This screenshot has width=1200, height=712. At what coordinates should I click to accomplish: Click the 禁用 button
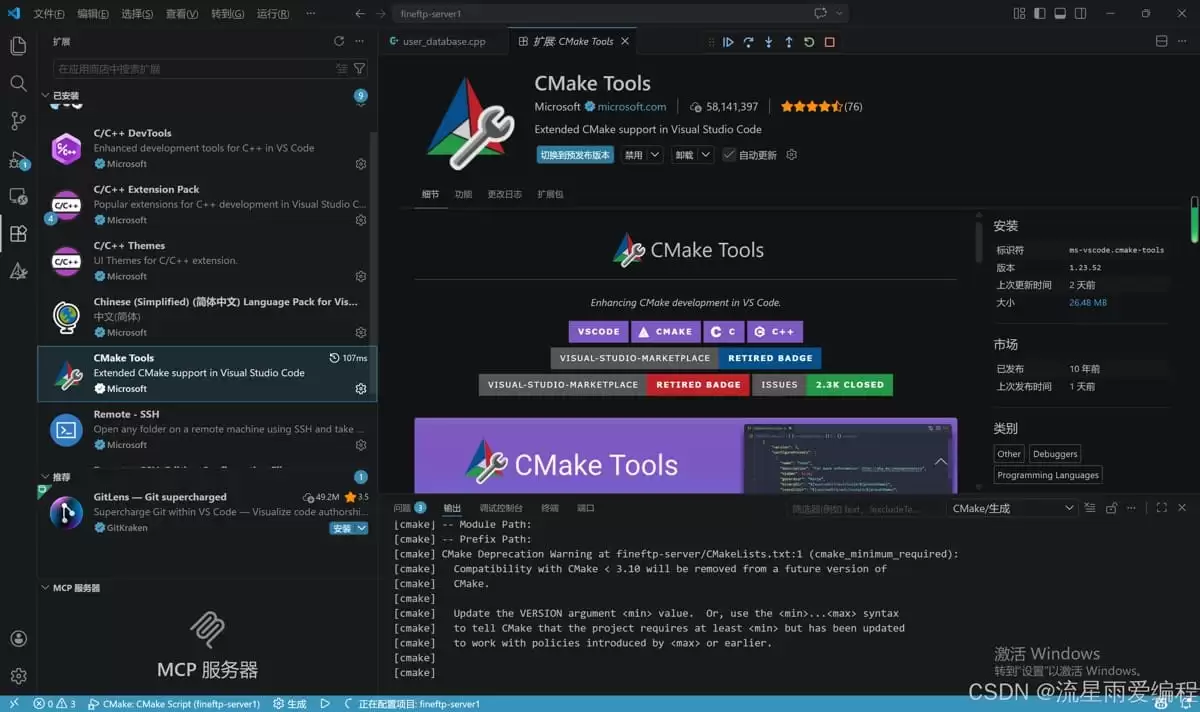coord(633,155)
